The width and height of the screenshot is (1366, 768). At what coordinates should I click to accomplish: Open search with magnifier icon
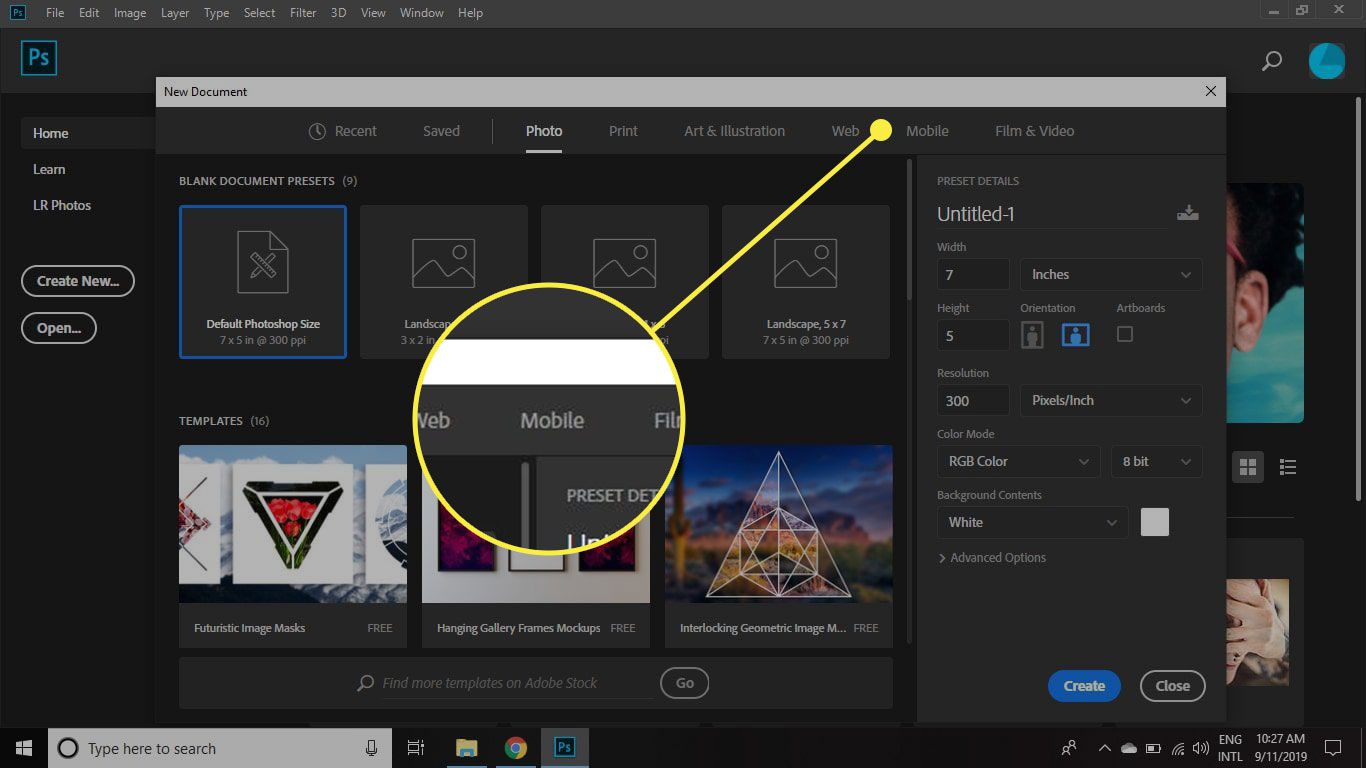[x=1271, y=61]
